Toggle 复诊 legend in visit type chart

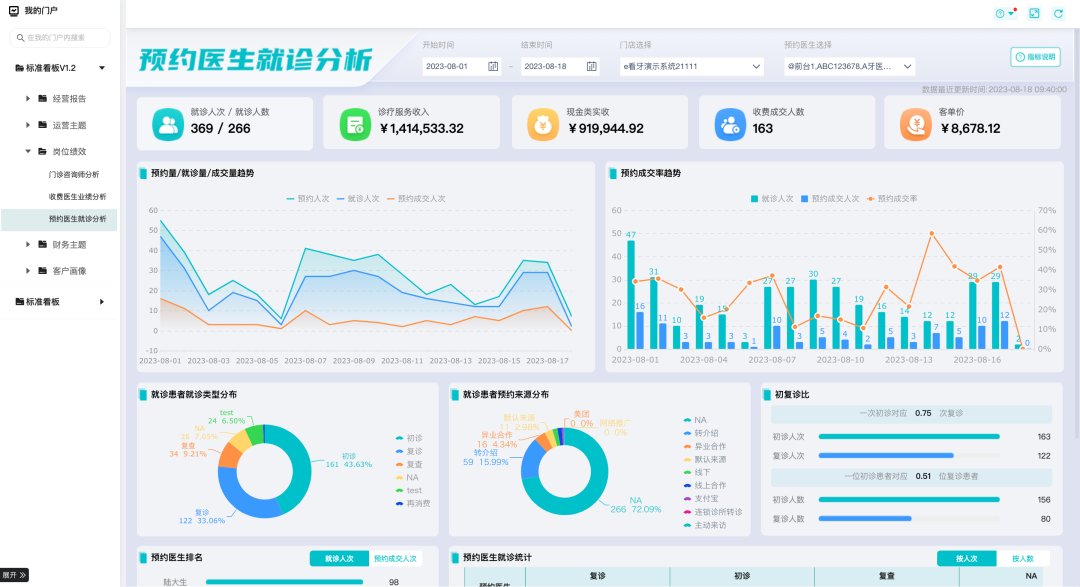tap(408, 451)
